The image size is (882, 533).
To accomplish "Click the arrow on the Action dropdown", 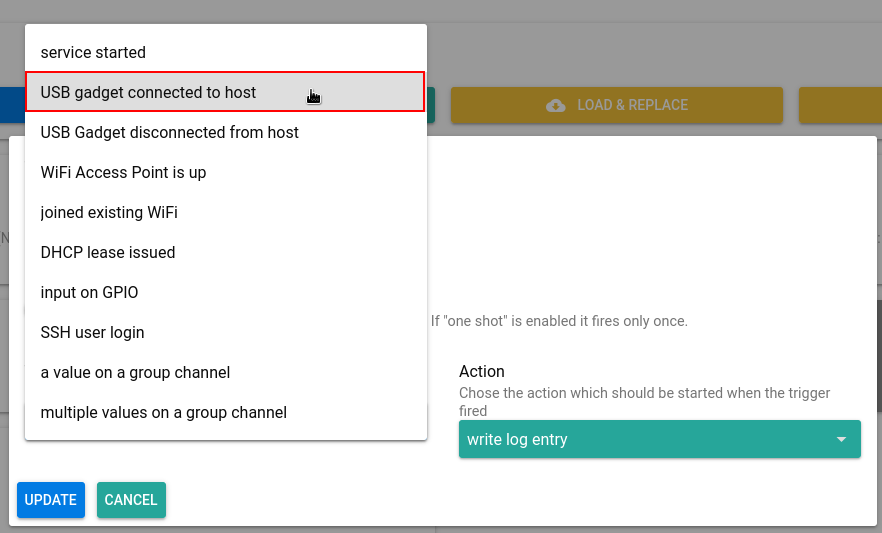I will click(841, 440).
